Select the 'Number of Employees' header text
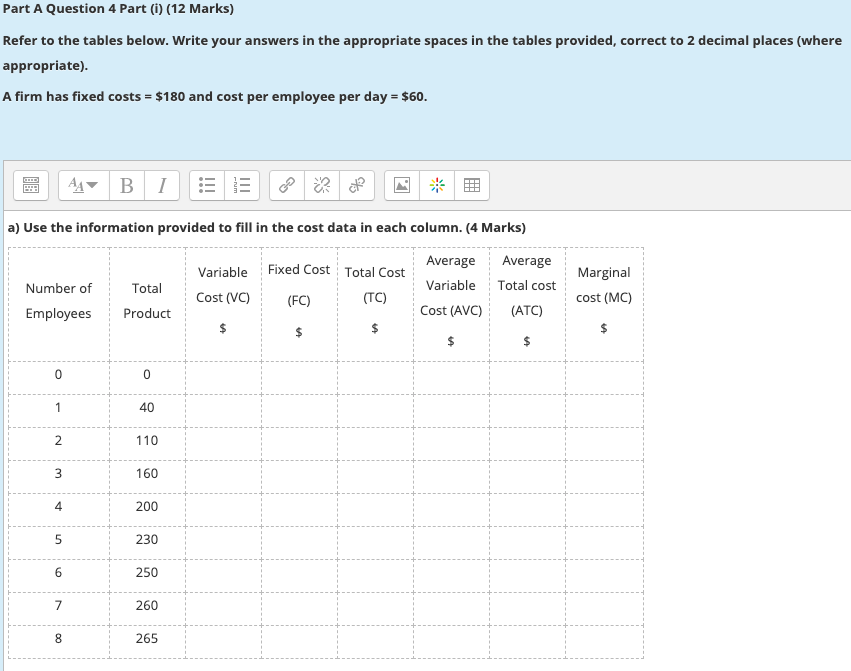This screenshot has height=671, width=851. pyautogui.click(x=59, y=301)
